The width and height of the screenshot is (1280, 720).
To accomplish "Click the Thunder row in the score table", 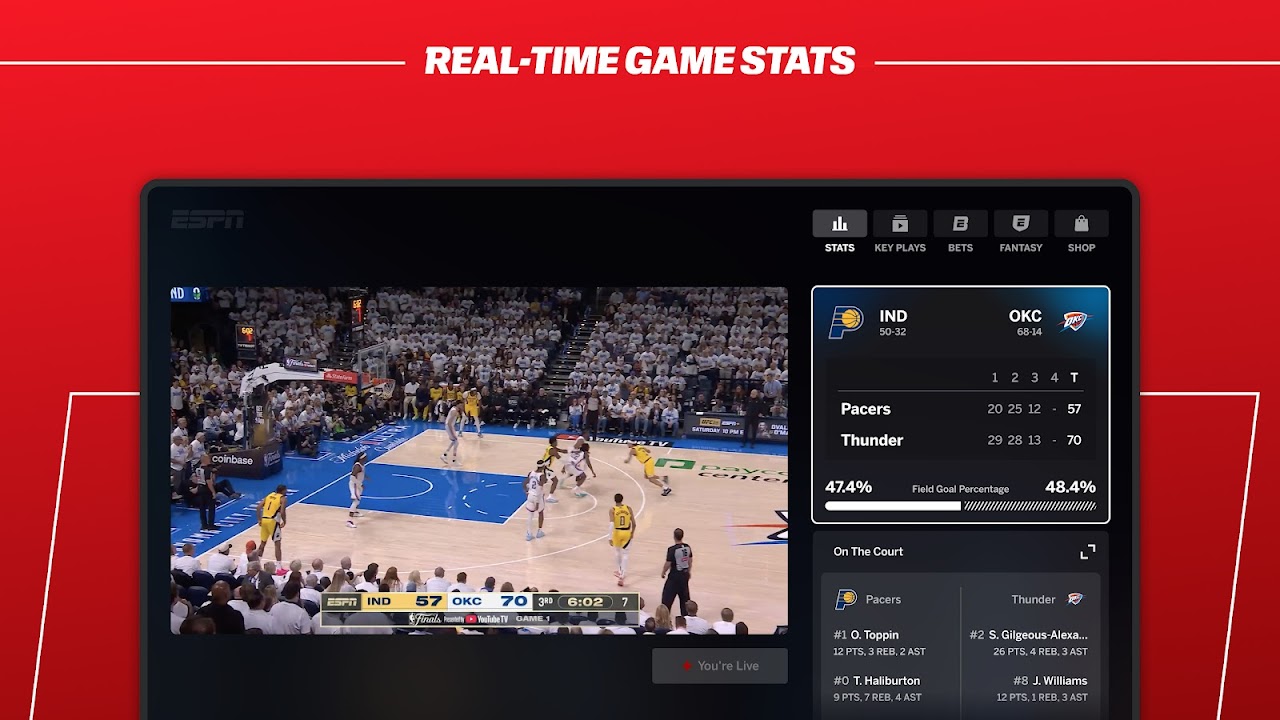I will point(960,440).
